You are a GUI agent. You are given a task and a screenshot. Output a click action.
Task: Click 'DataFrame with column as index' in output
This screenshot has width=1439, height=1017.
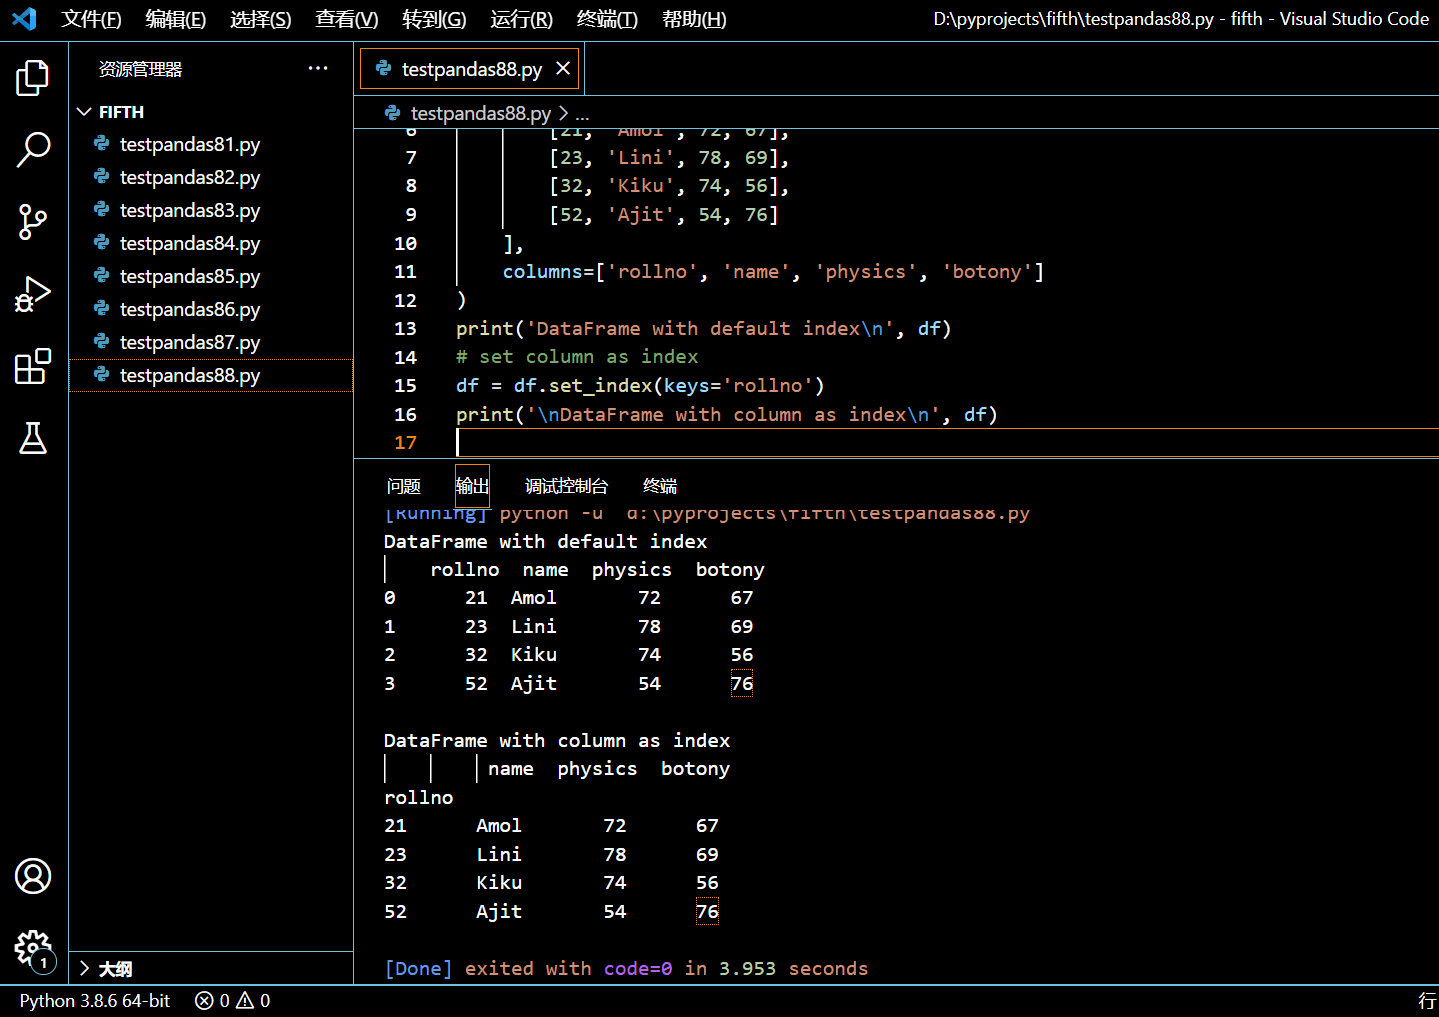click(557, 740)
